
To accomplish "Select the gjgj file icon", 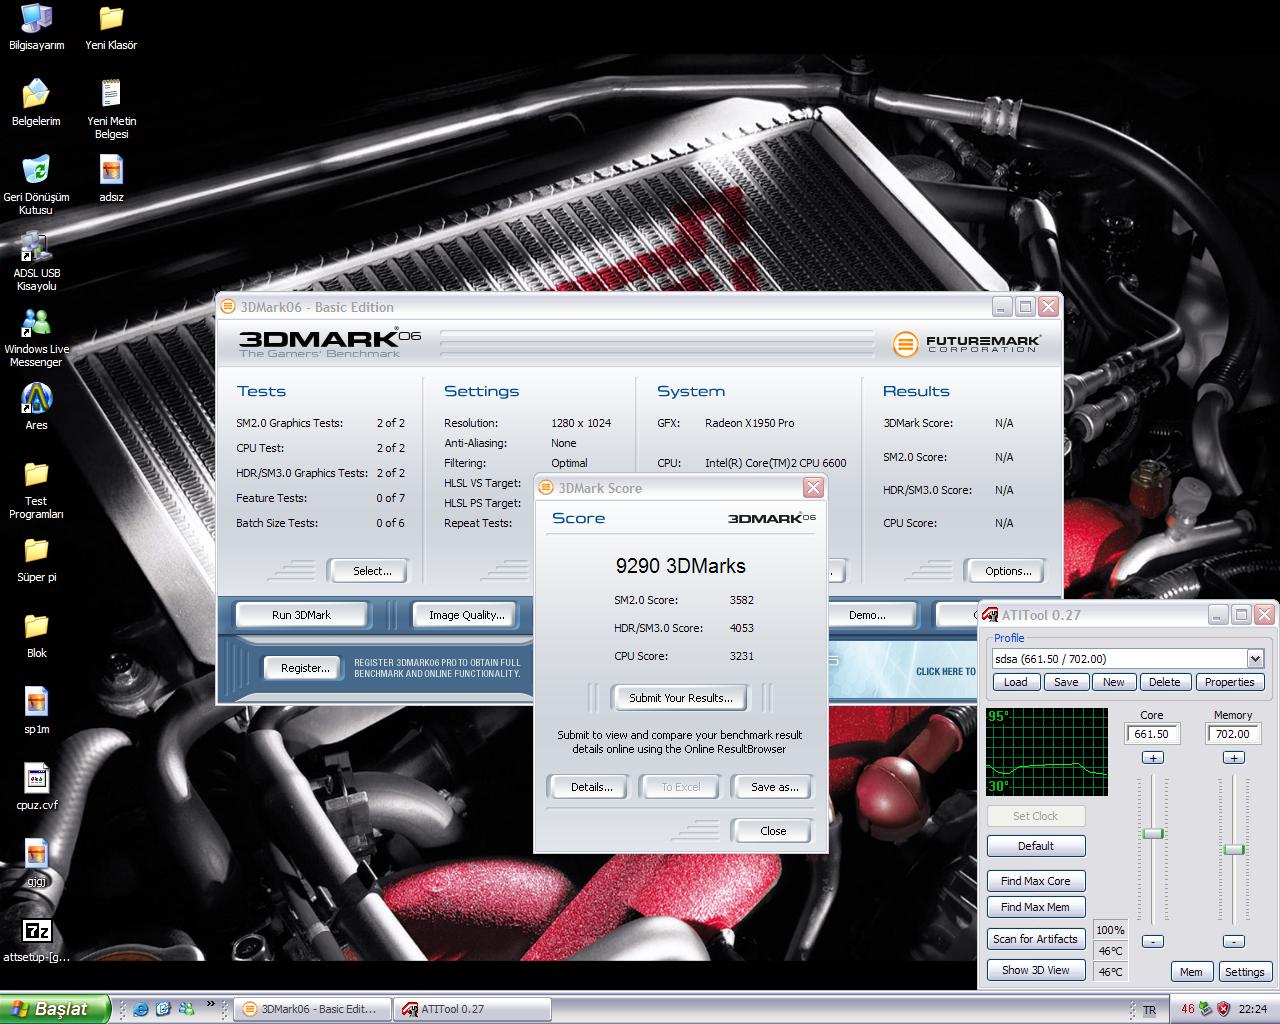I will (36, 853).
